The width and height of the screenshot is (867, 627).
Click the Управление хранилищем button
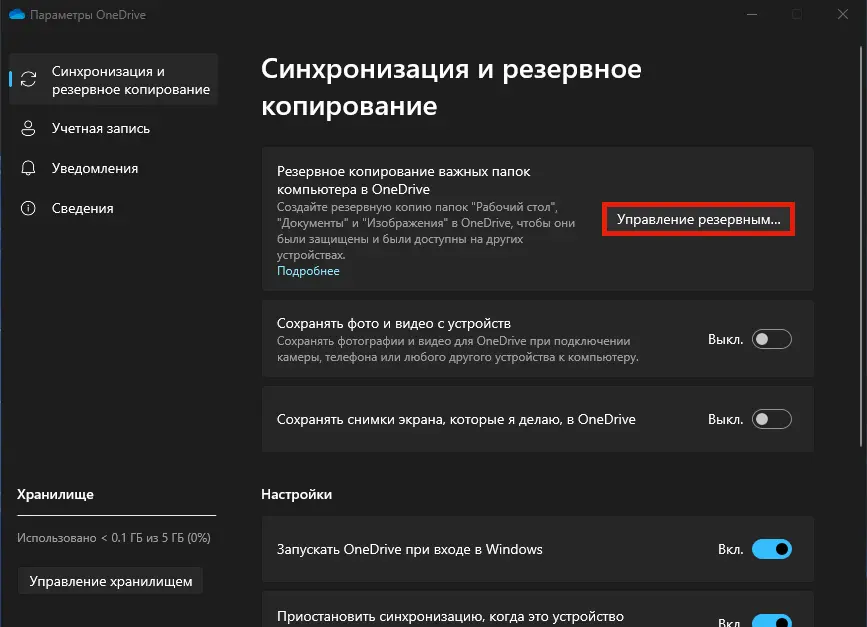click(111, 581)
